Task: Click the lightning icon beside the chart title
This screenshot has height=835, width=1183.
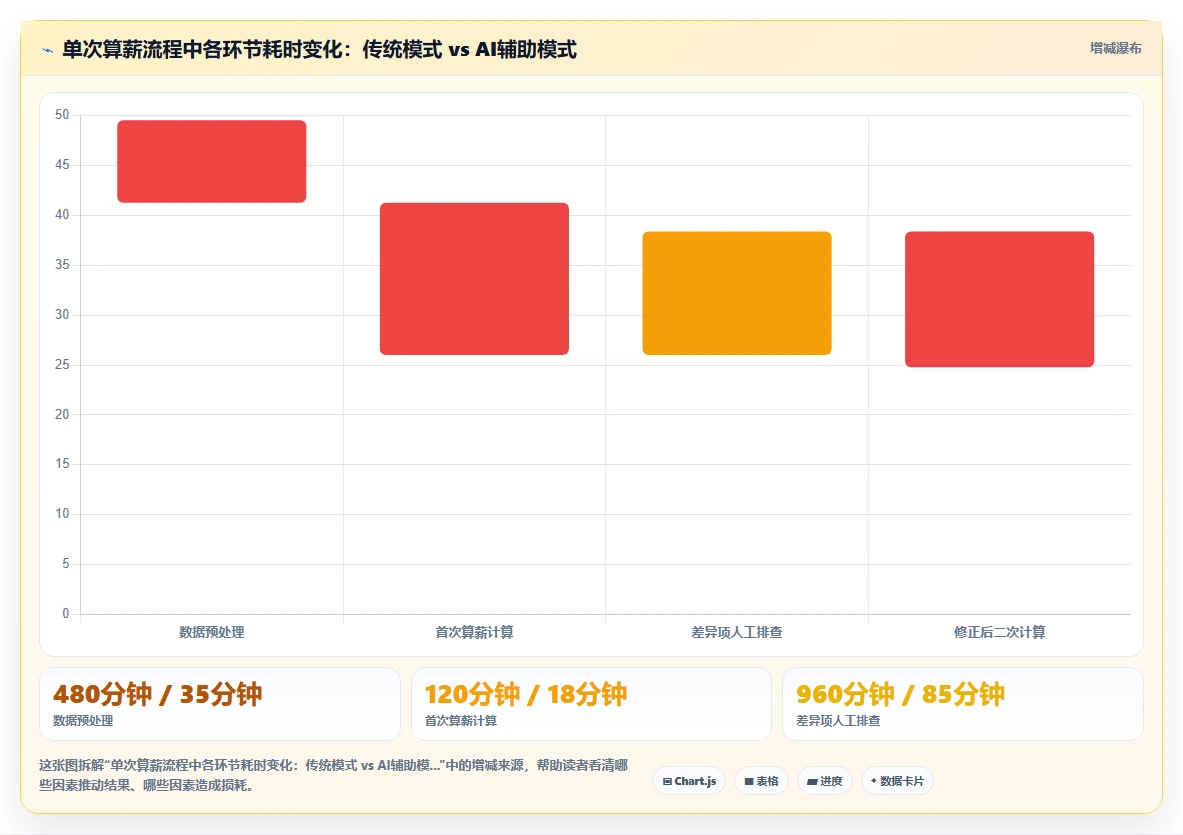Action: coord(48,51)
